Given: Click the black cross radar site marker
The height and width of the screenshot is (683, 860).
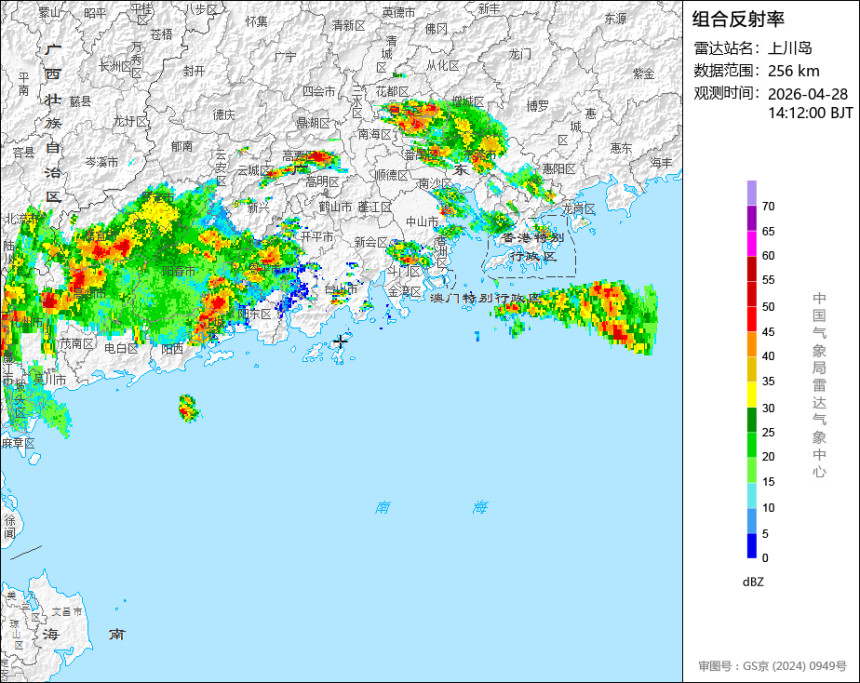Looking at the screenshot, I should [341, 341].
